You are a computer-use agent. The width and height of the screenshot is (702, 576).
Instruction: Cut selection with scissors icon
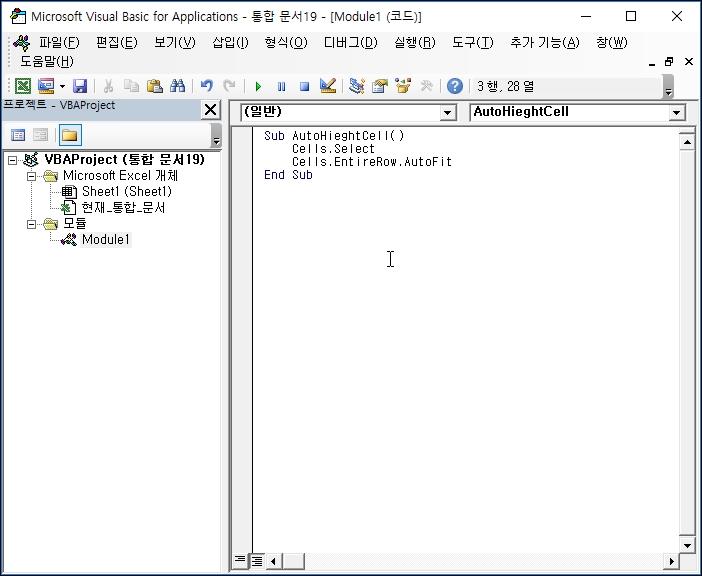(108, 86)
